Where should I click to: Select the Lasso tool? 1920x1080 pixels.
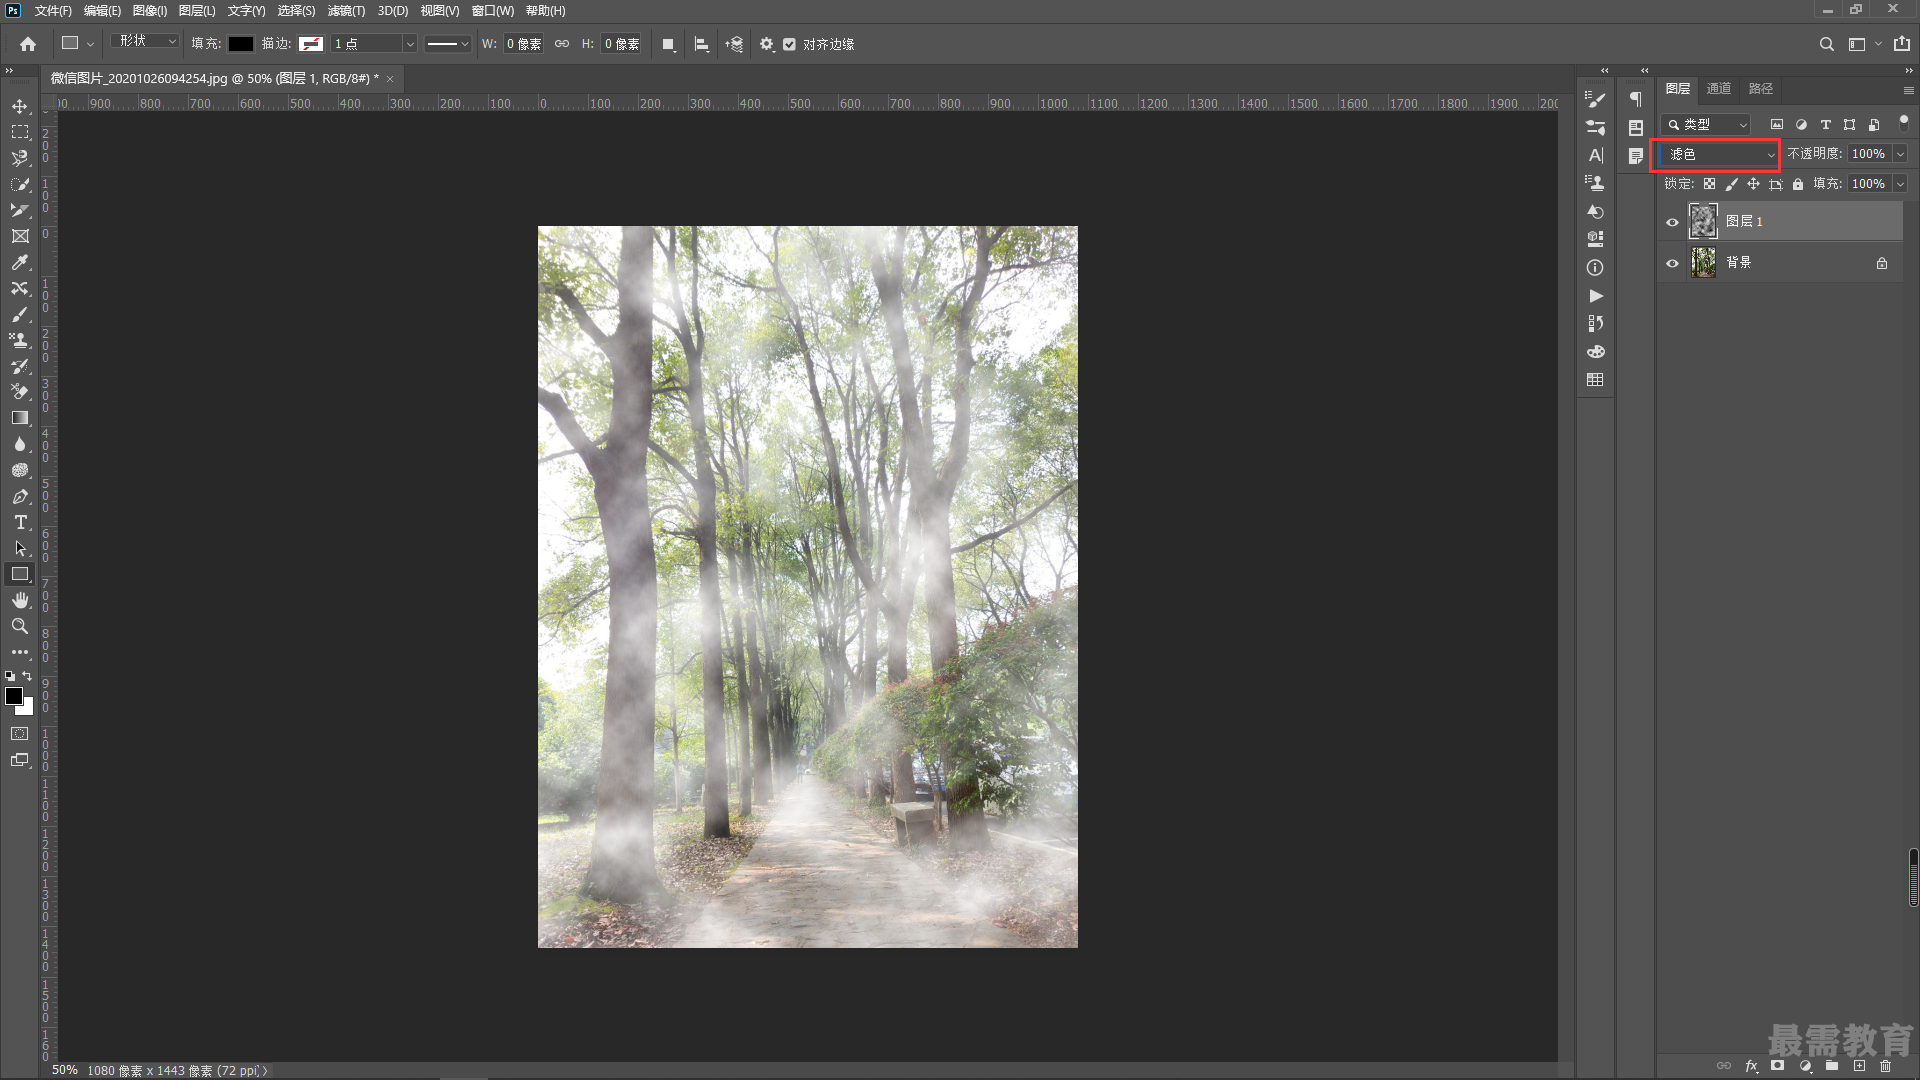click(20, 158)
